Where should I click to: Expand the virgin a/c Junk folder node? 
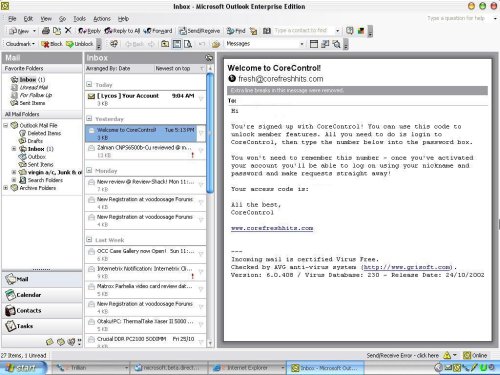click(14, 172)
